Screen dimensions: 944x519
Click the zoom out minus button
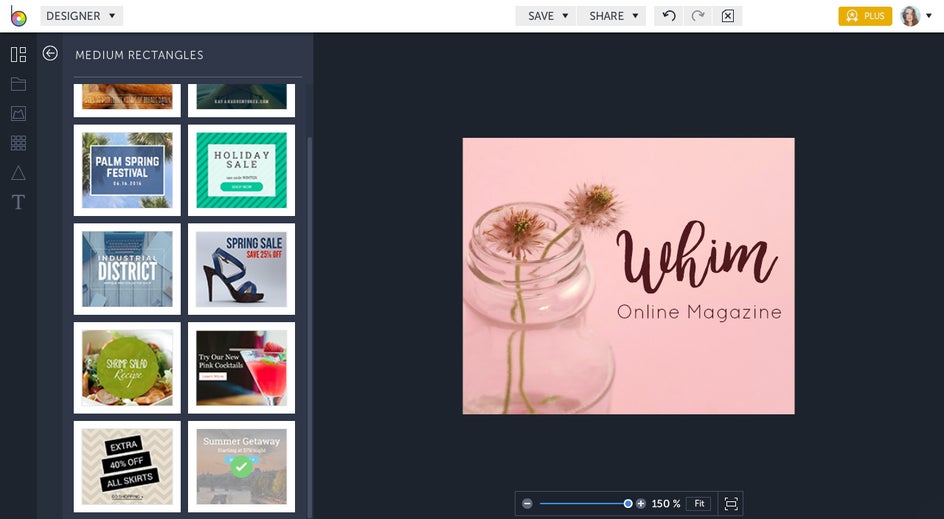[x=527, y=504]
